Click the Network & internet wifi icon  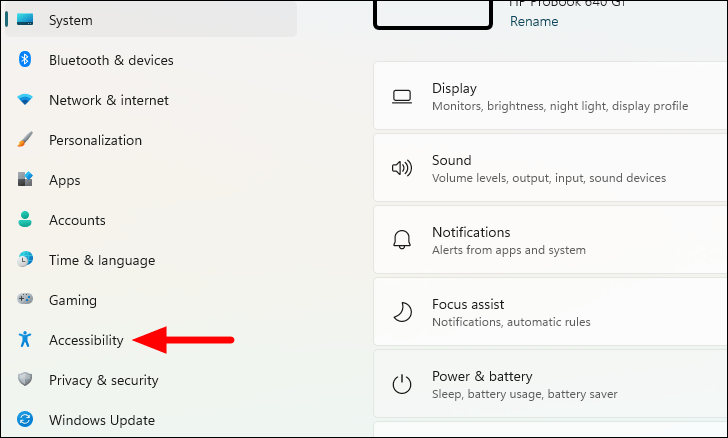(x=26, y=100)
